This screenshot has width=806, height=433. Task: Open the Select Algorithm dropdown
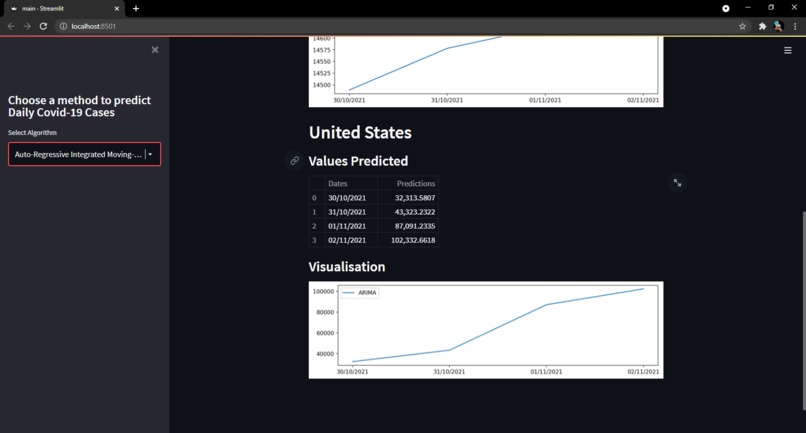(84, 154)
